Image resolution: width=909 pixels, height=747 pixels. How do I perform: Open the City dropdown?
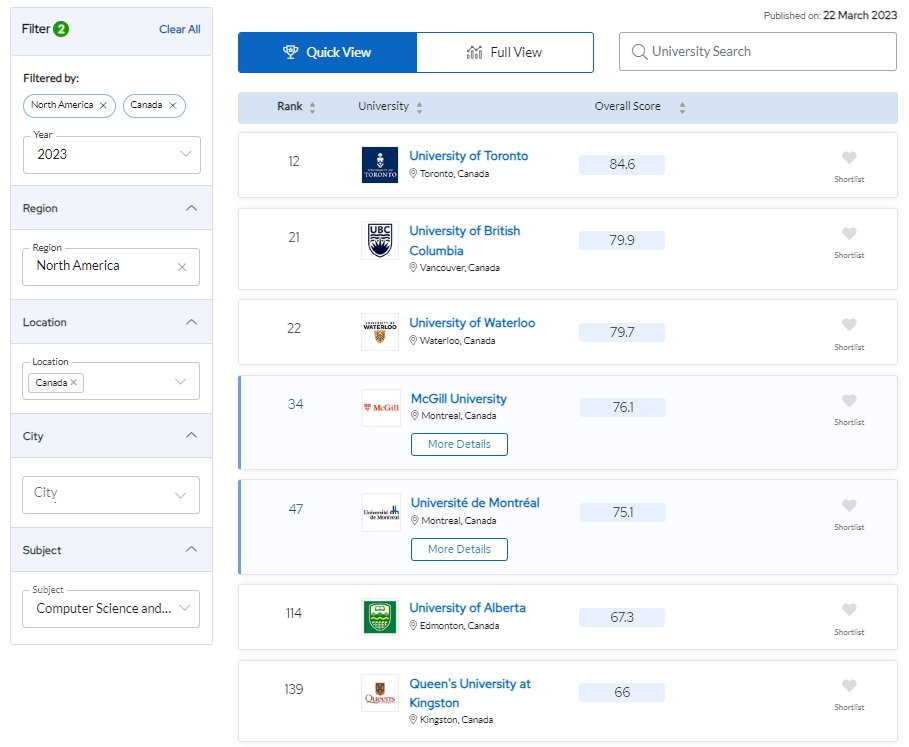[112, 494]
